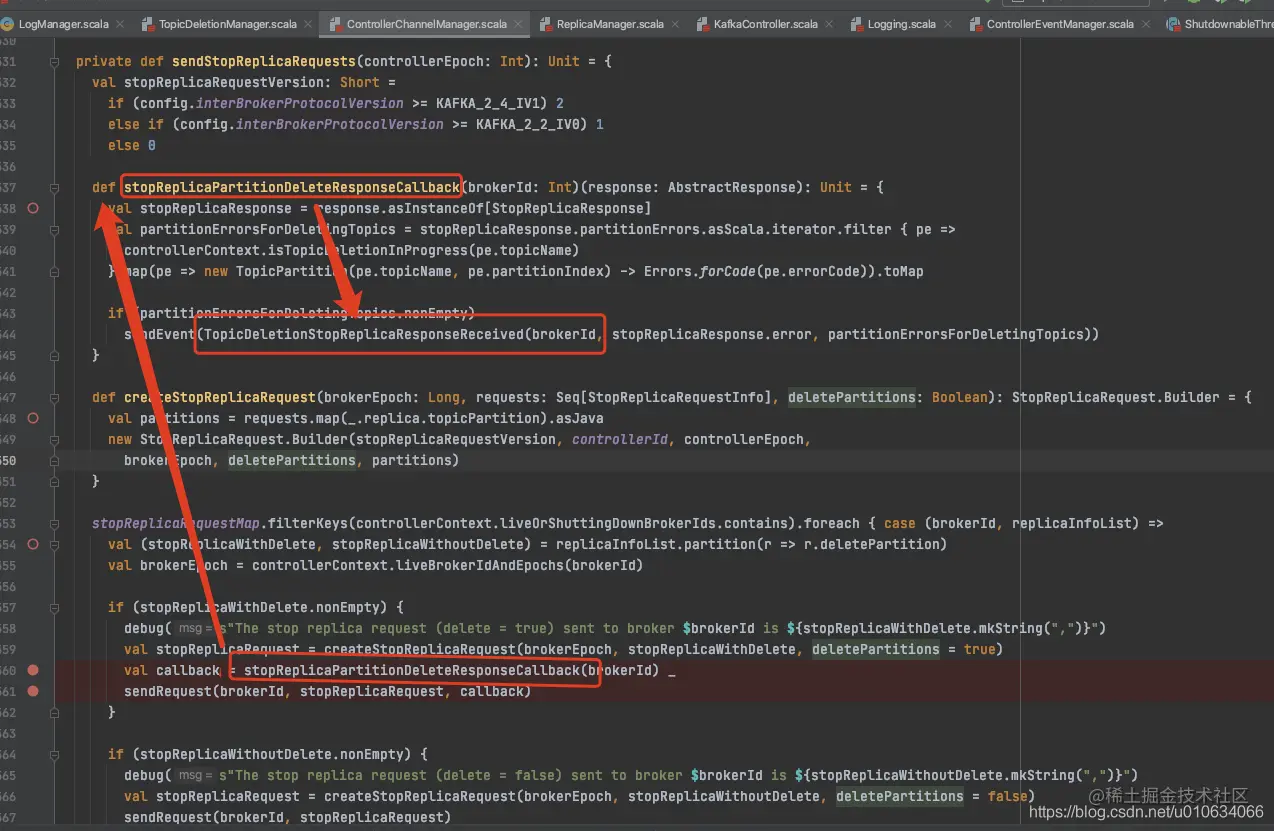Remove red breakpoint on the val callback line
The width and height of the screenshot is (1274, 831).
tap(33, 670)
